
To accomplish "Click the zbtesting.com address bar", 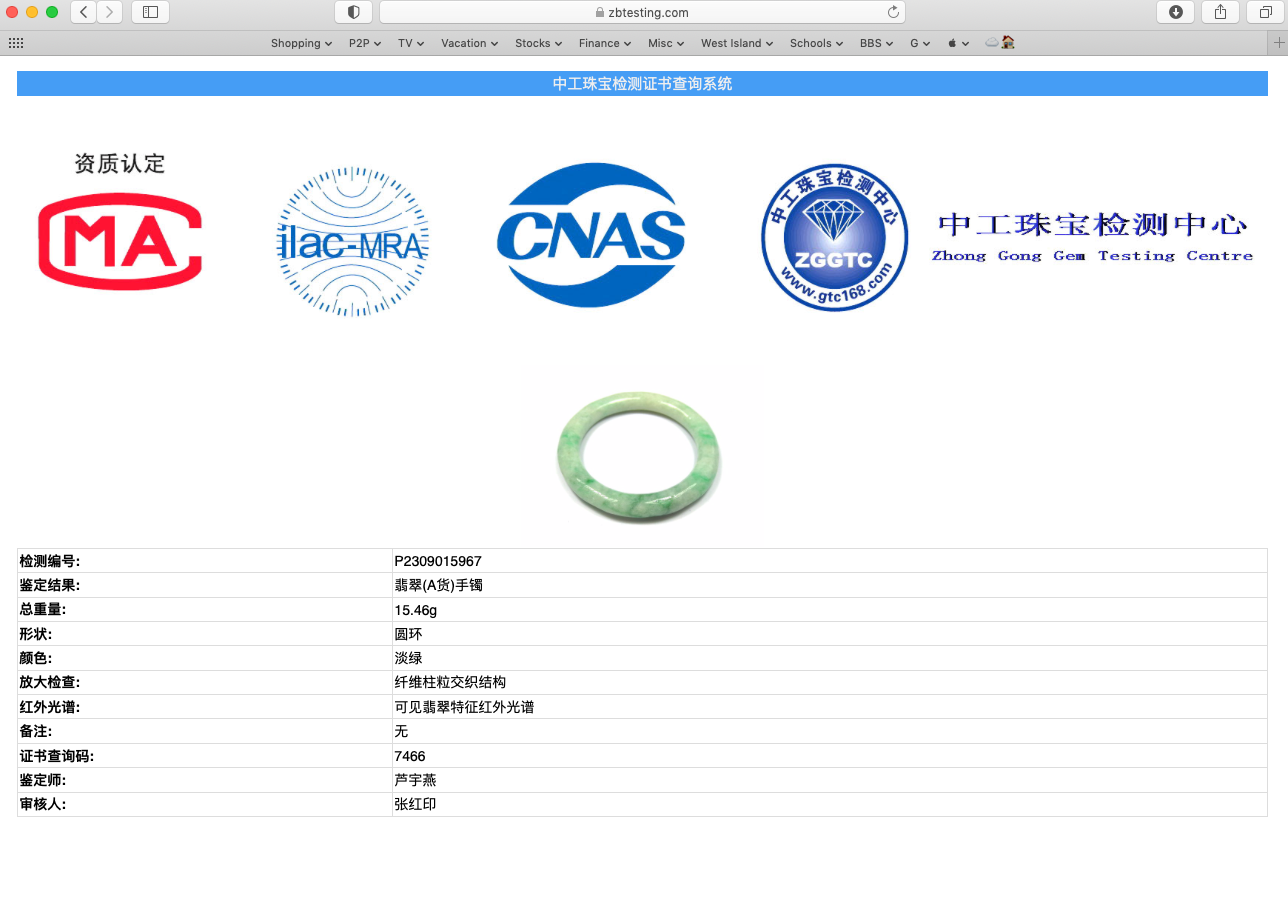I will coord(642,12).
